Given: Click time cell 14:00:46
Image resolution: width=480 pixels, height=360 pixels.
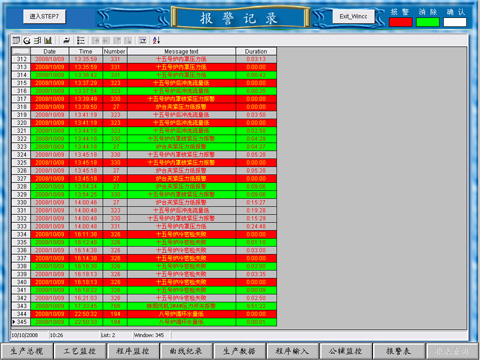Looking at the screenshot, I should tap(86, 203).
